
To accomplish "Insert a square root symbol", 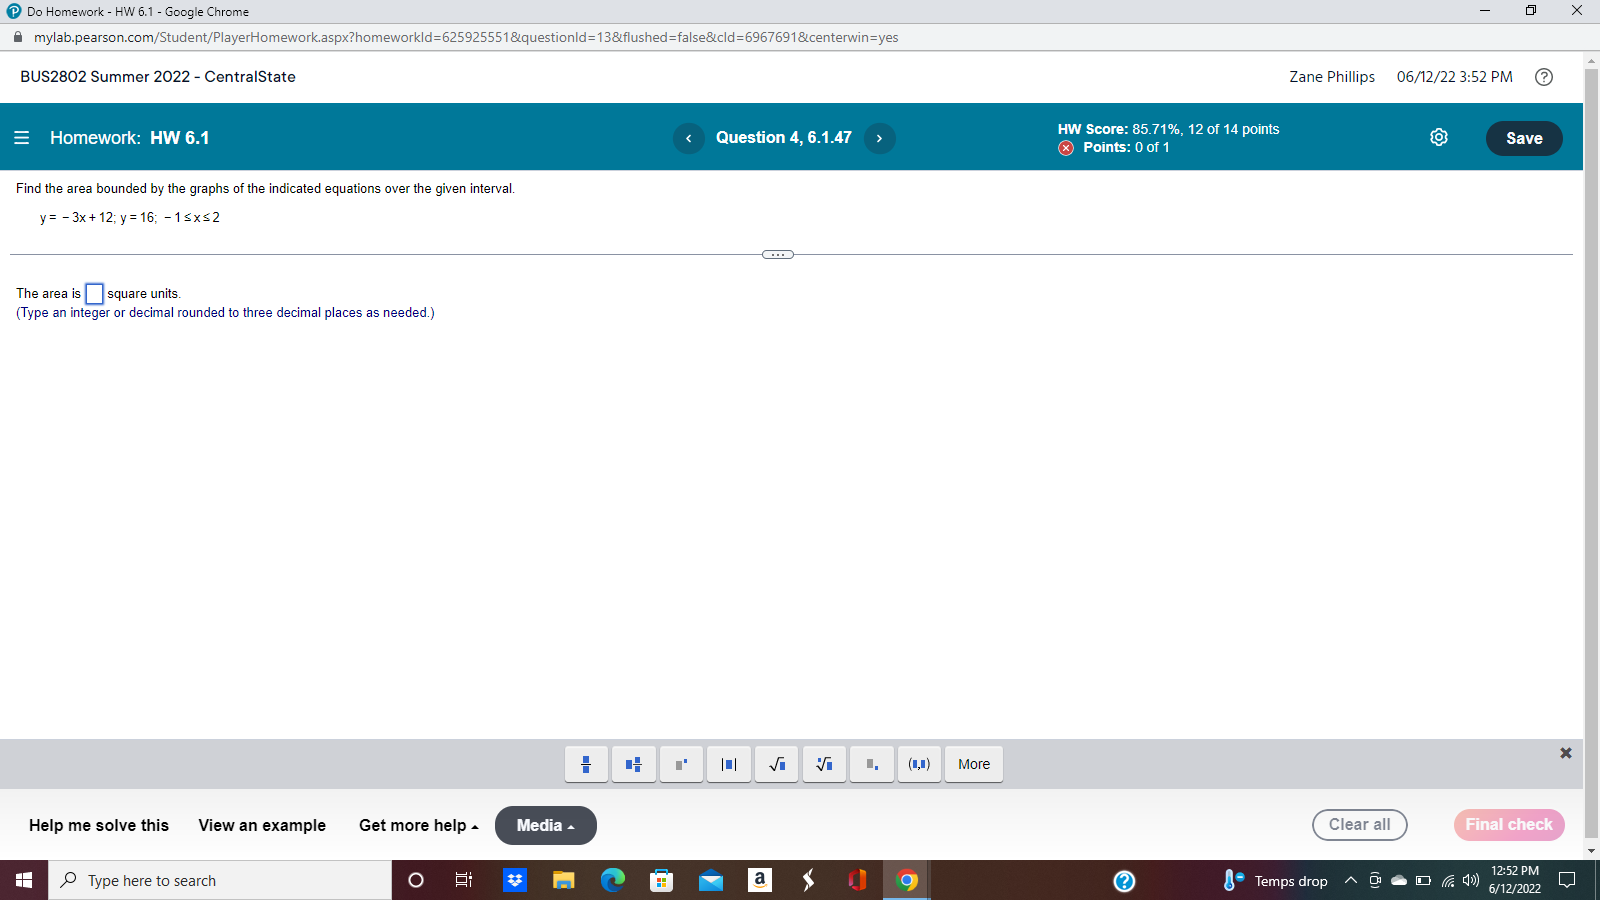I will (776, 764).
